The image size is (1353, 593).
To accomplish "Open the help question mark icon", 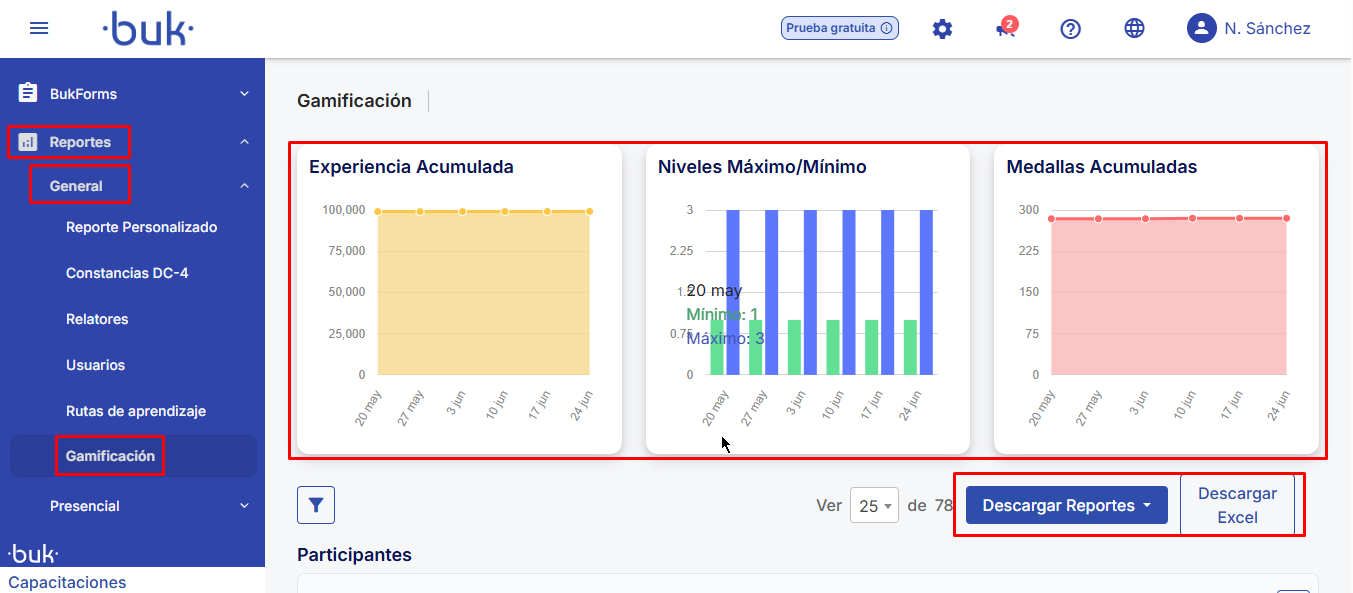I will [x=1070, y=29].
